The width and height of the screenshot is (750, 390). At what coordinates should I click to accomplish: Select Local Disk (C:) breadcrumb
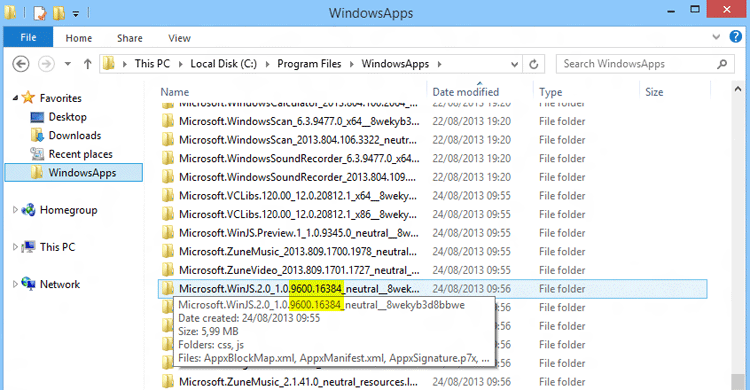(x=223, y=64)
